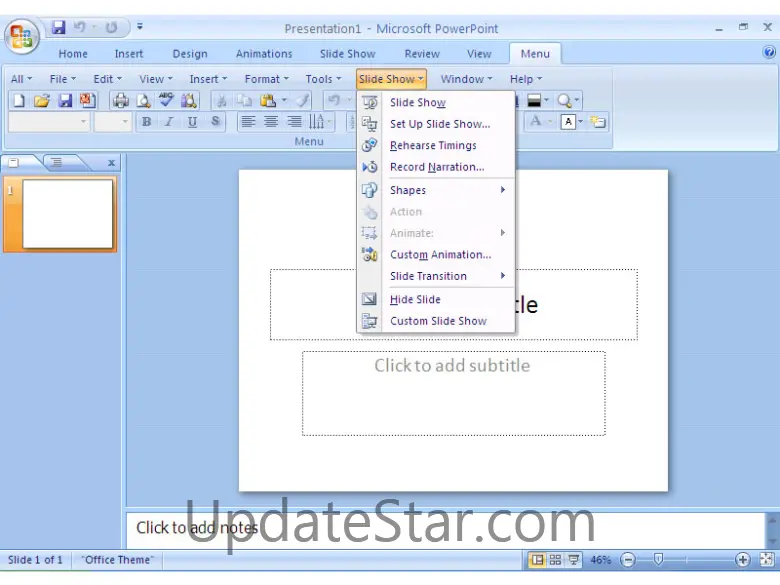Click the Open folder icon

(42, 100)
